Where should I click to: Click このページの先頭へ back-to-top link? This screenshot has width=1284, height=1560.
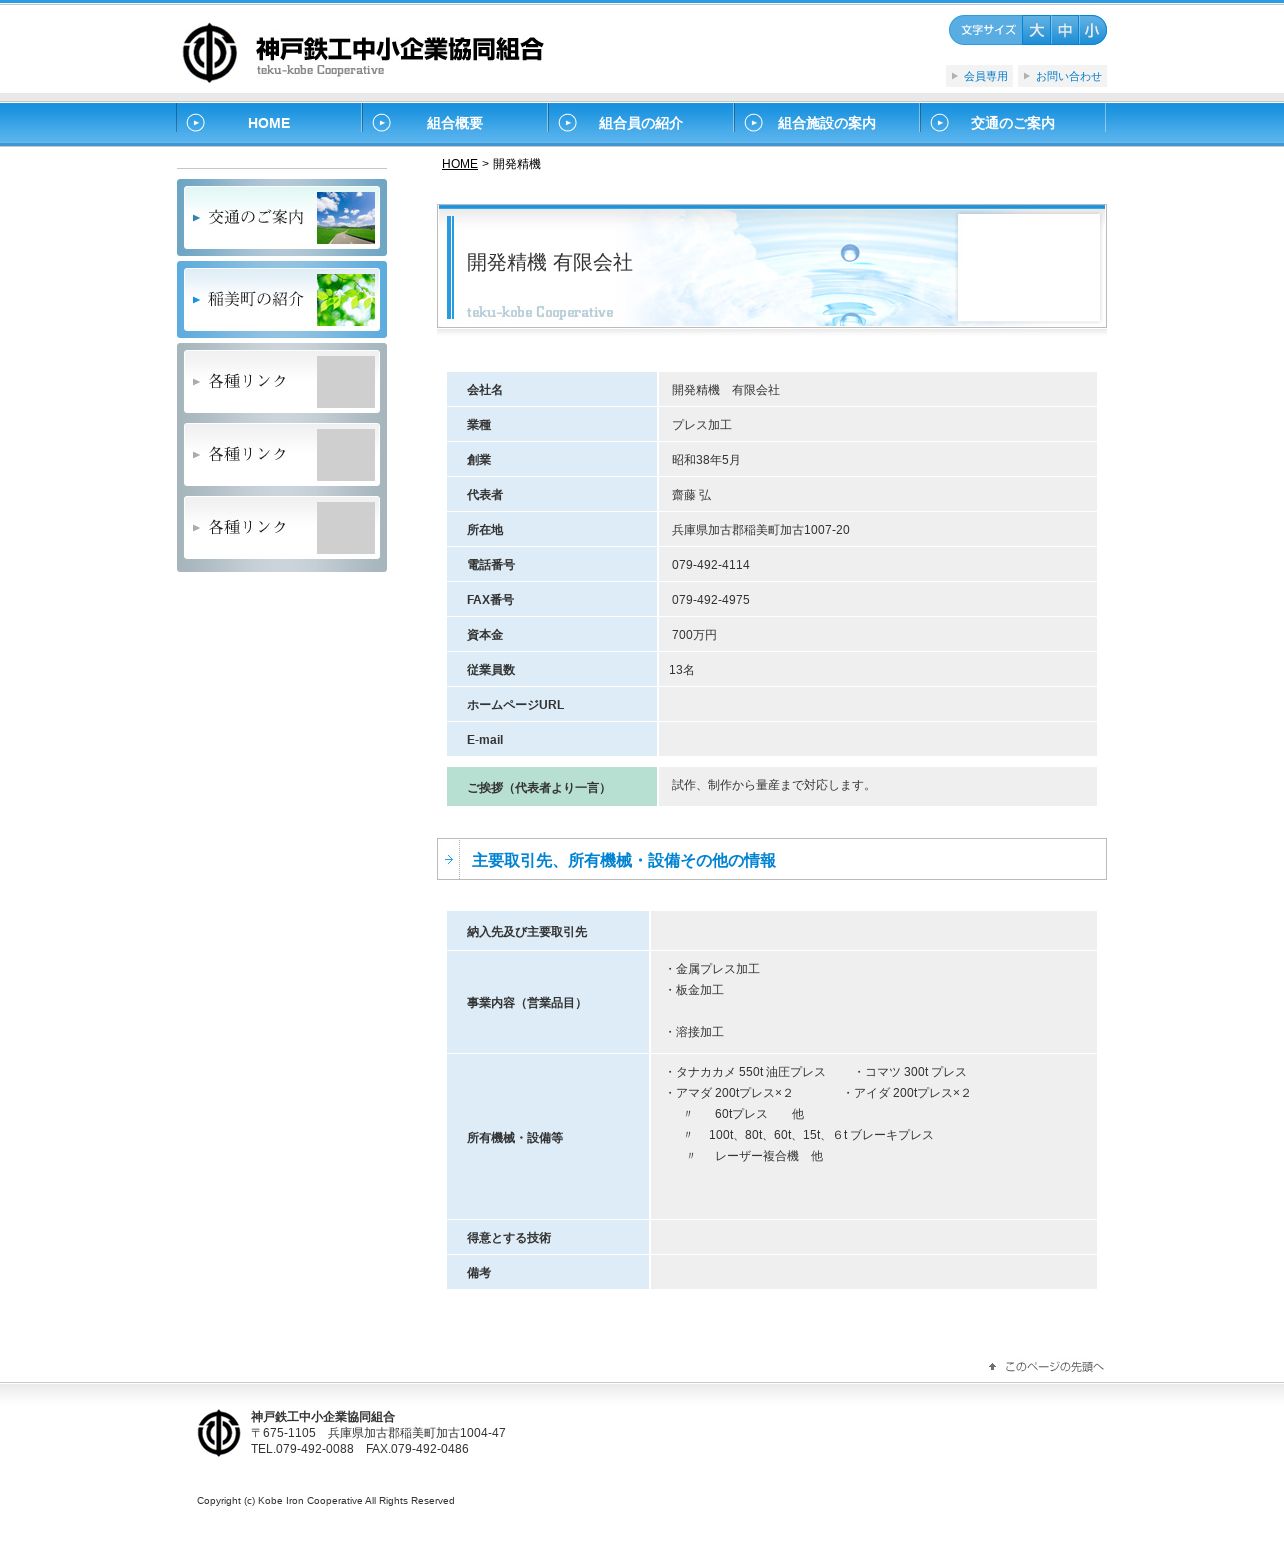tap(1054, 1367)
